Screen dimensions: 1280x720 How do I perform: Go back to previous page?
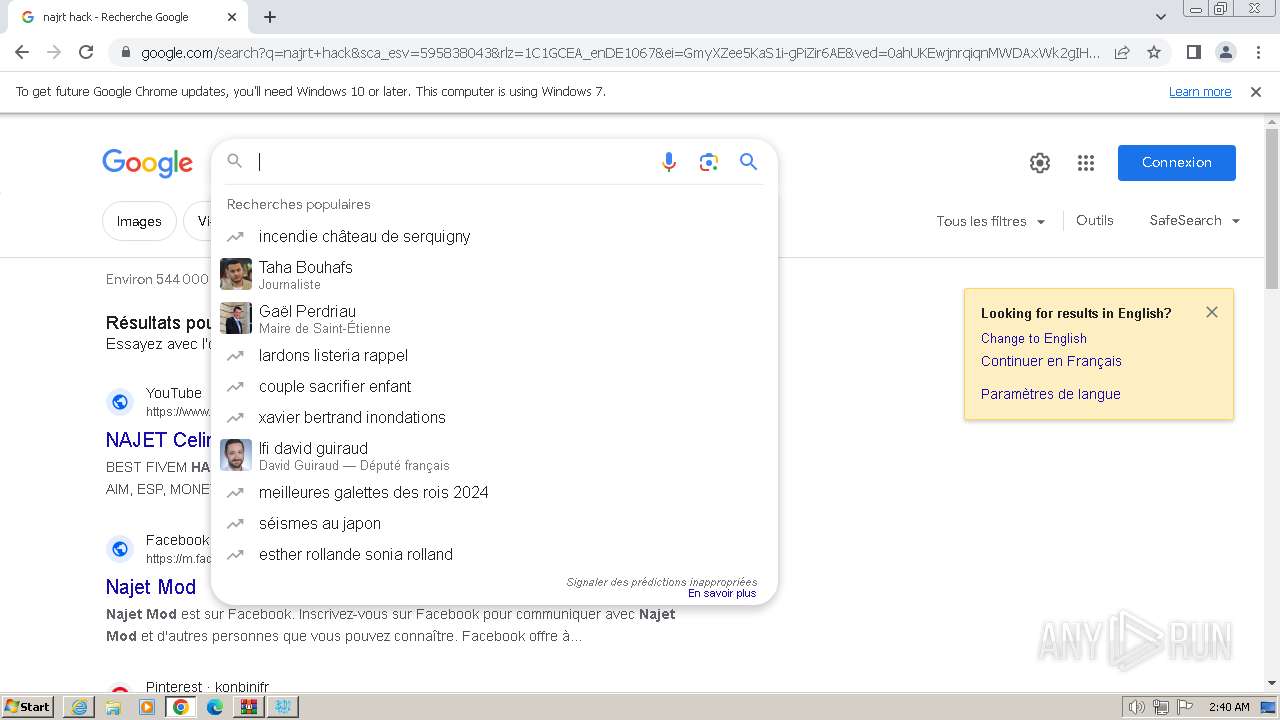click(x=22, y=52)
